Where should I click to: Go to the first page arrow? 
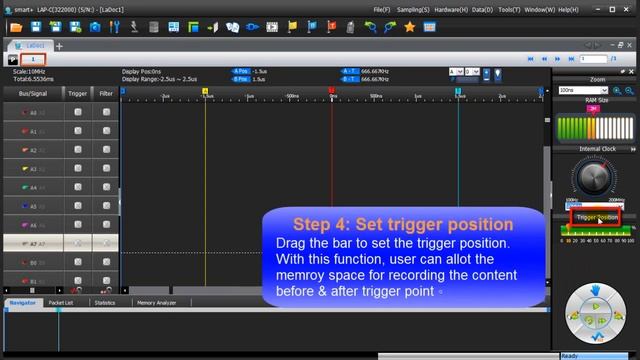[x=531, y=59]
